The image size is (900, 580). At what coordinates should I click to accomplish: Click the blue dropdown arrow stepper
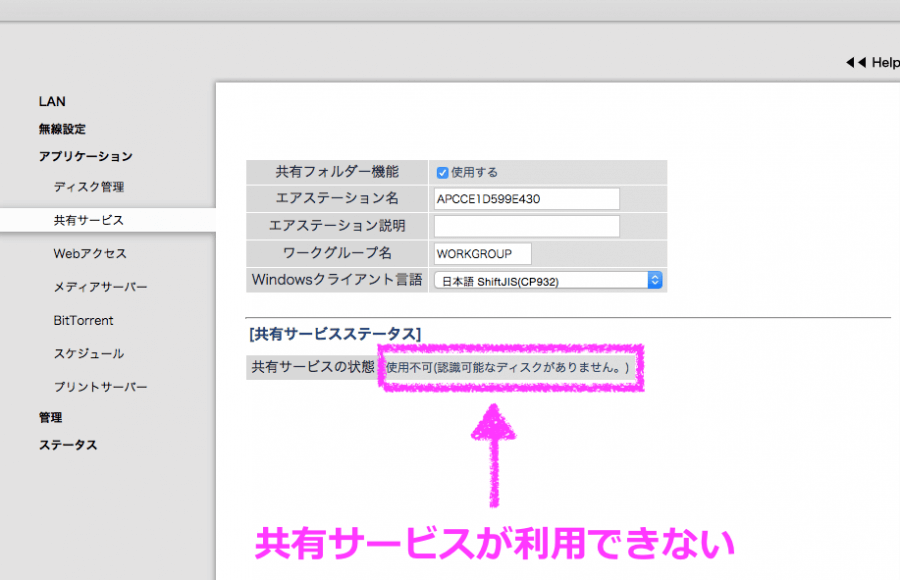coord(655,281)
